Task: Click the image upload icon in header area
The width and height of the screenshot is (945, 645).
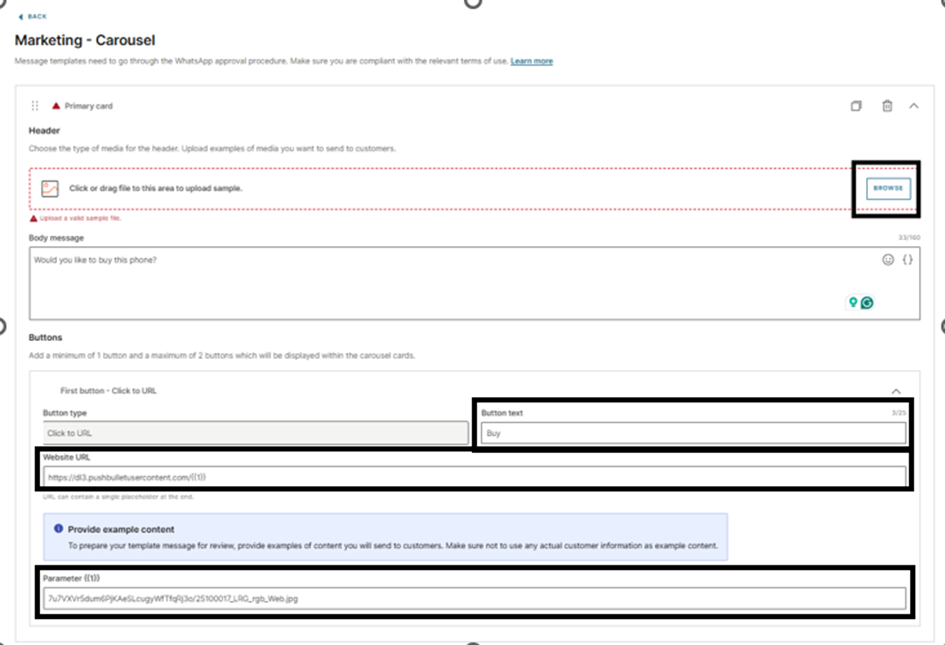Action: 50,188
